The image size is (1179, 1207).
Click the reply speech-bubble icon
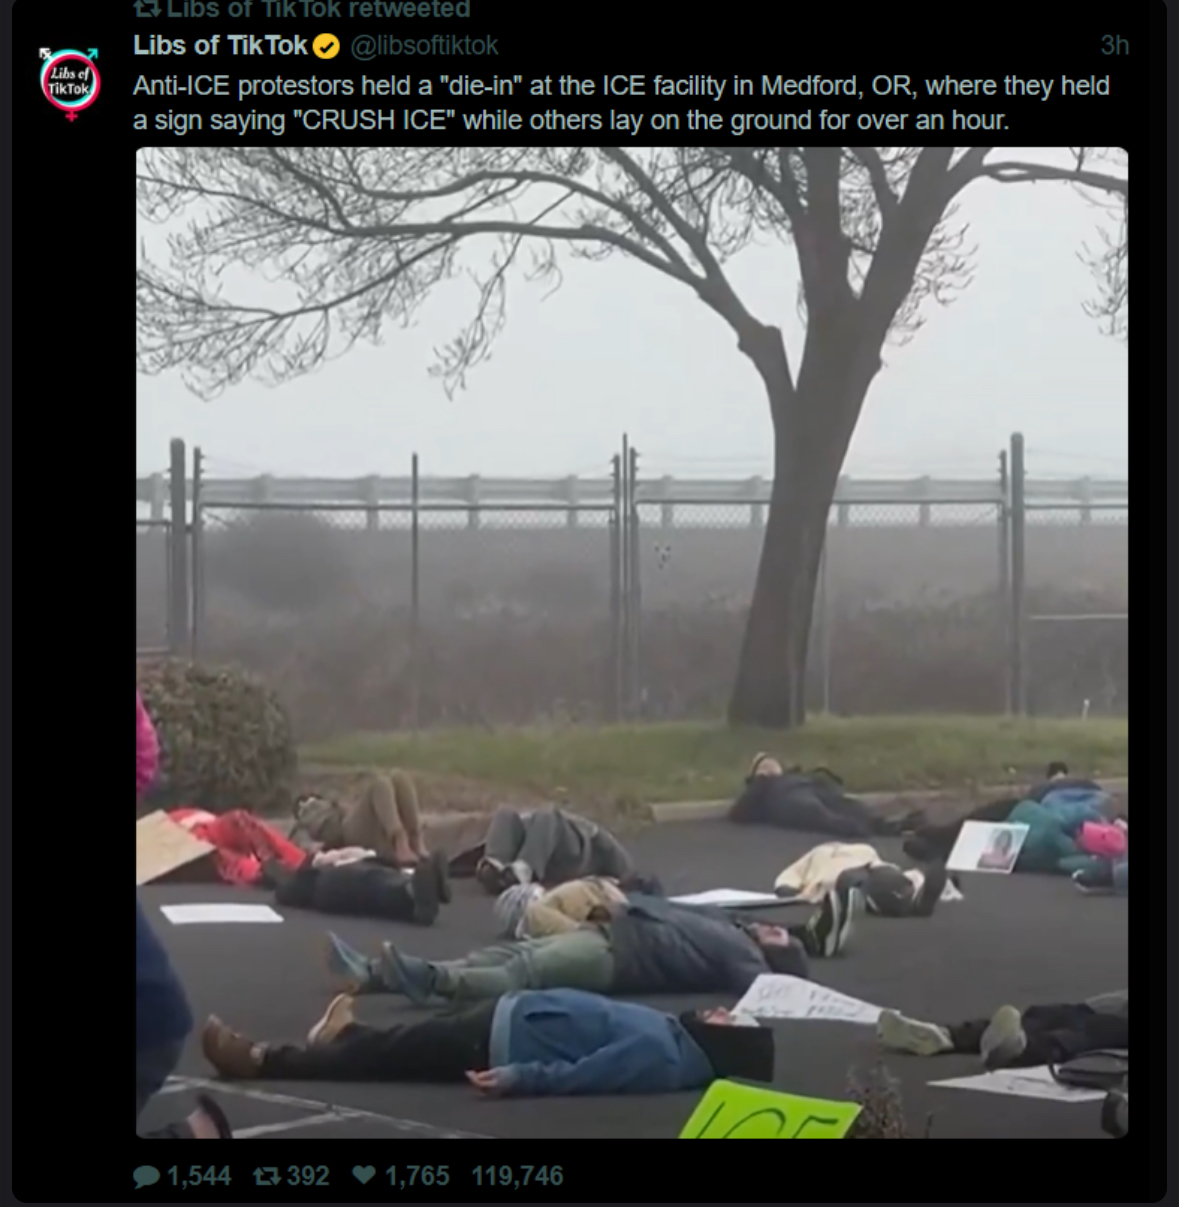click(x=146, y=1176)
